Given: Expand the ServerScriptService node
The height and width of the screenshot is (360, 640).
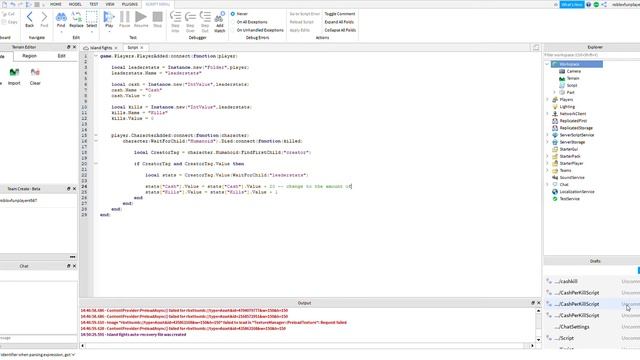Looking at the screenshot, I should click(547, 135).
